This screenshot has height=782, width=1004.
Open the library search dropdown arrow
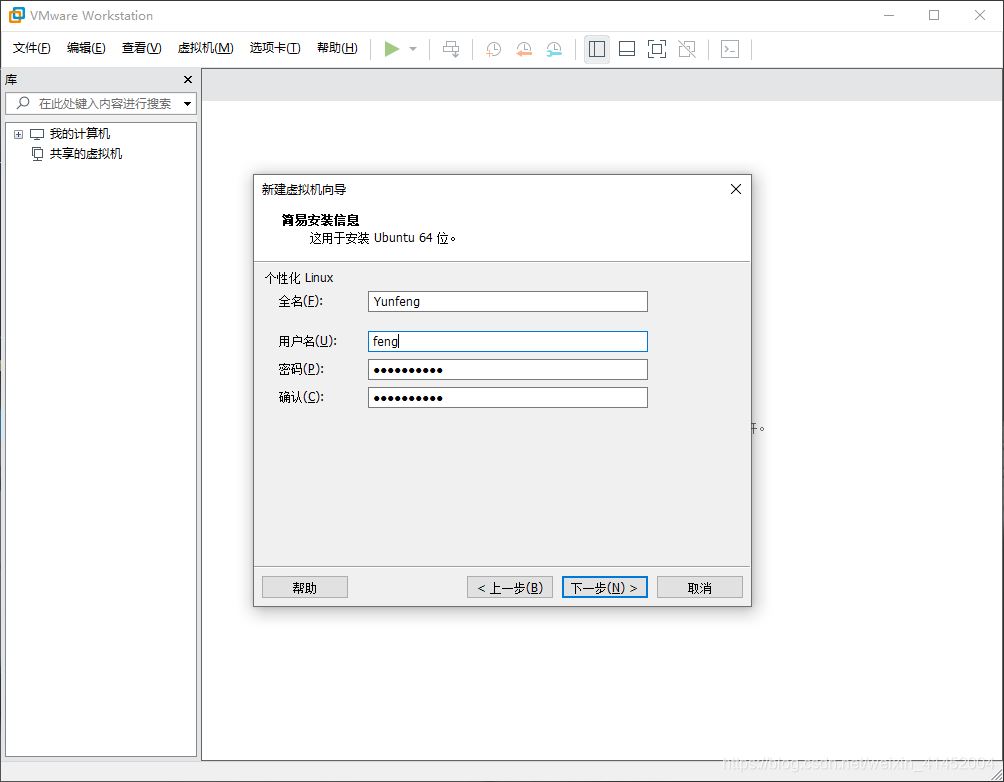point(188,104)
